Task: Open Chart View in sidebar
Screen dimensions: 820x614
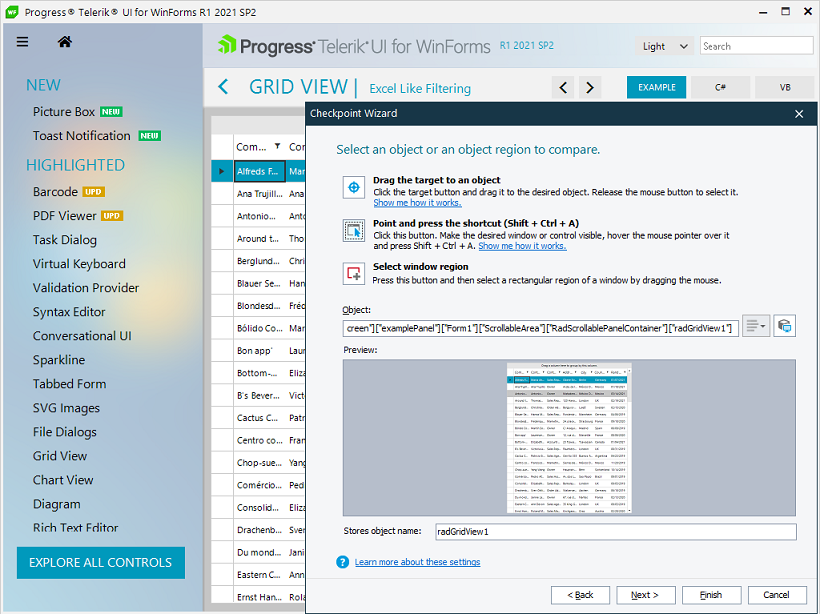Action: point(63,481)
